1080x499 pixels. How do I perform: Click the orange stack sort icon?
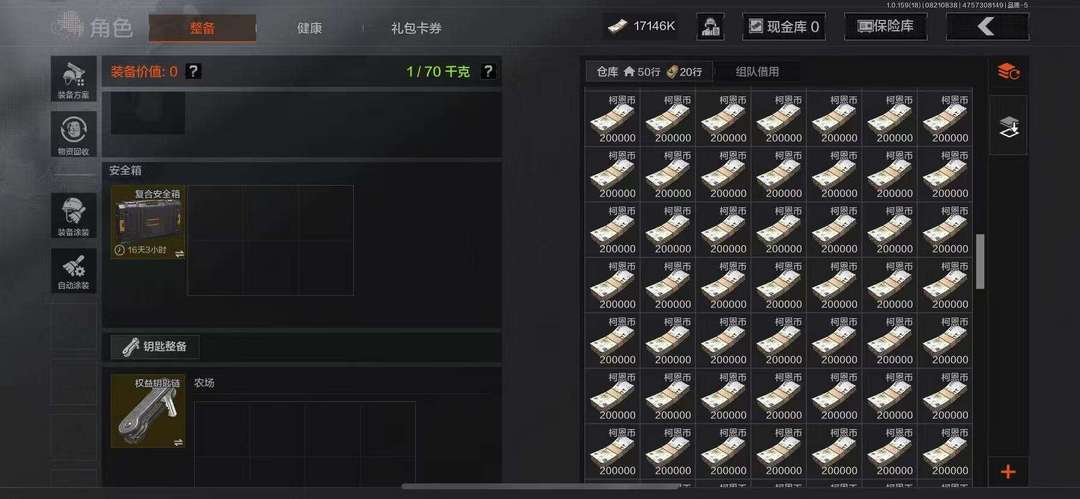(1008, 71)
